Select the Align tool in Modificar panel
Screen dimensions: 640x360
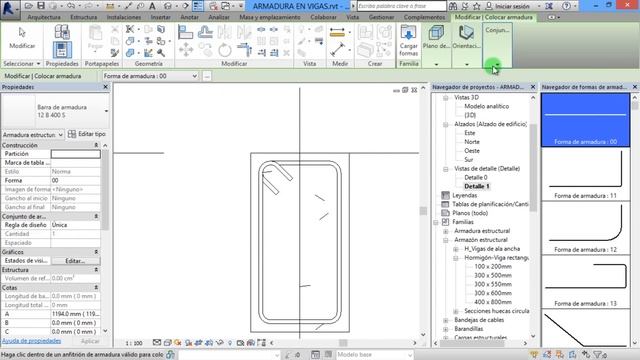tap(185, 32)
